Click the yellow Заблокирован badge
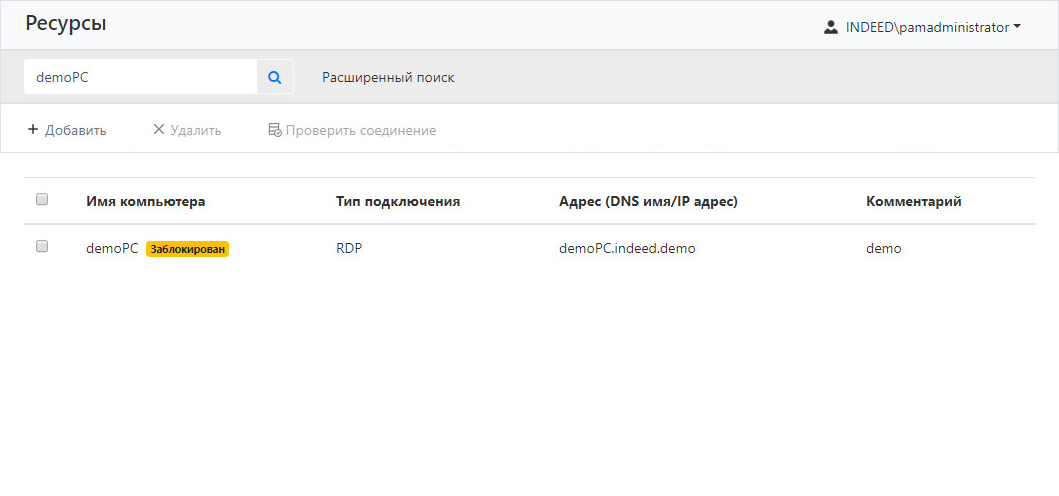This screenshot has width=1059, height=496. 188,249
